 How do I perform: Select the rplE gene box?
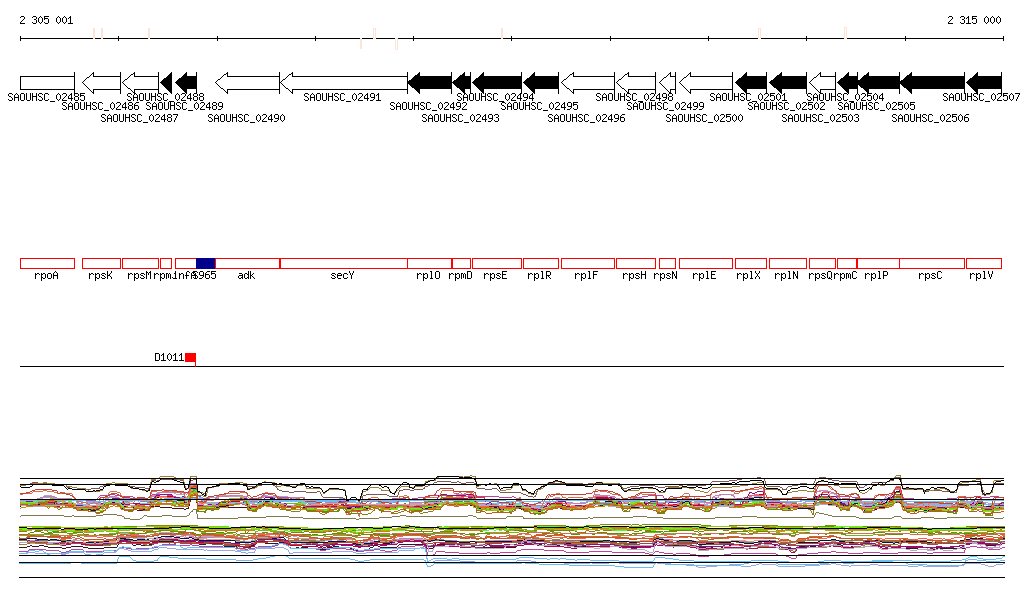pos(705,263)
